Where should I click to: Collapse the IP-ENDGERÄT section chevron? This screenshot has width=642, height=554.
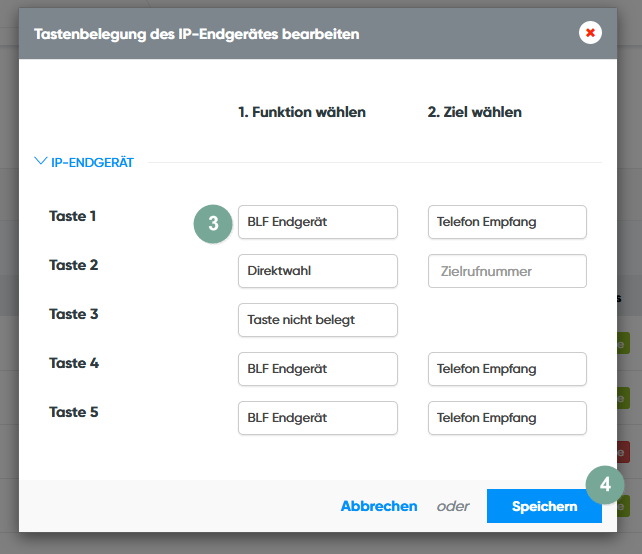pyautogui.click(x=40, y=161)
